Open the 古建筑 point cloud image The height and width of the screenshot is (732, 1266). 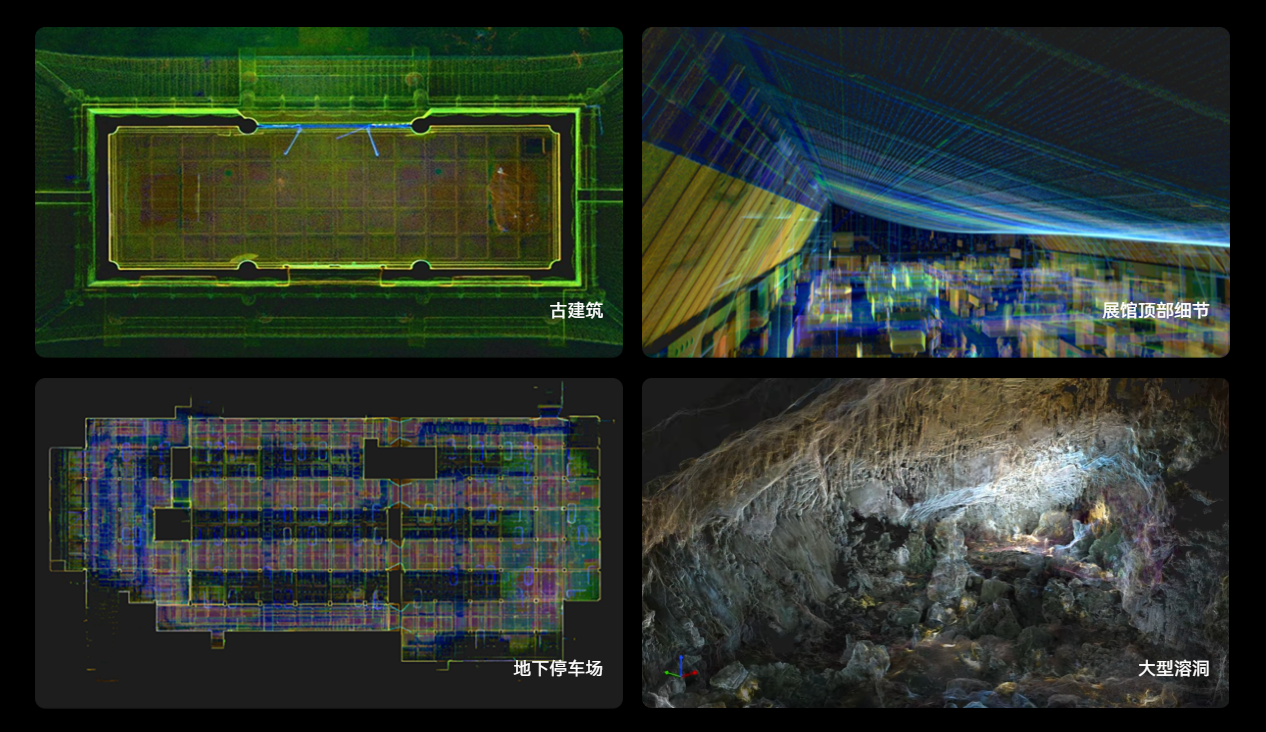pos(328,191)
